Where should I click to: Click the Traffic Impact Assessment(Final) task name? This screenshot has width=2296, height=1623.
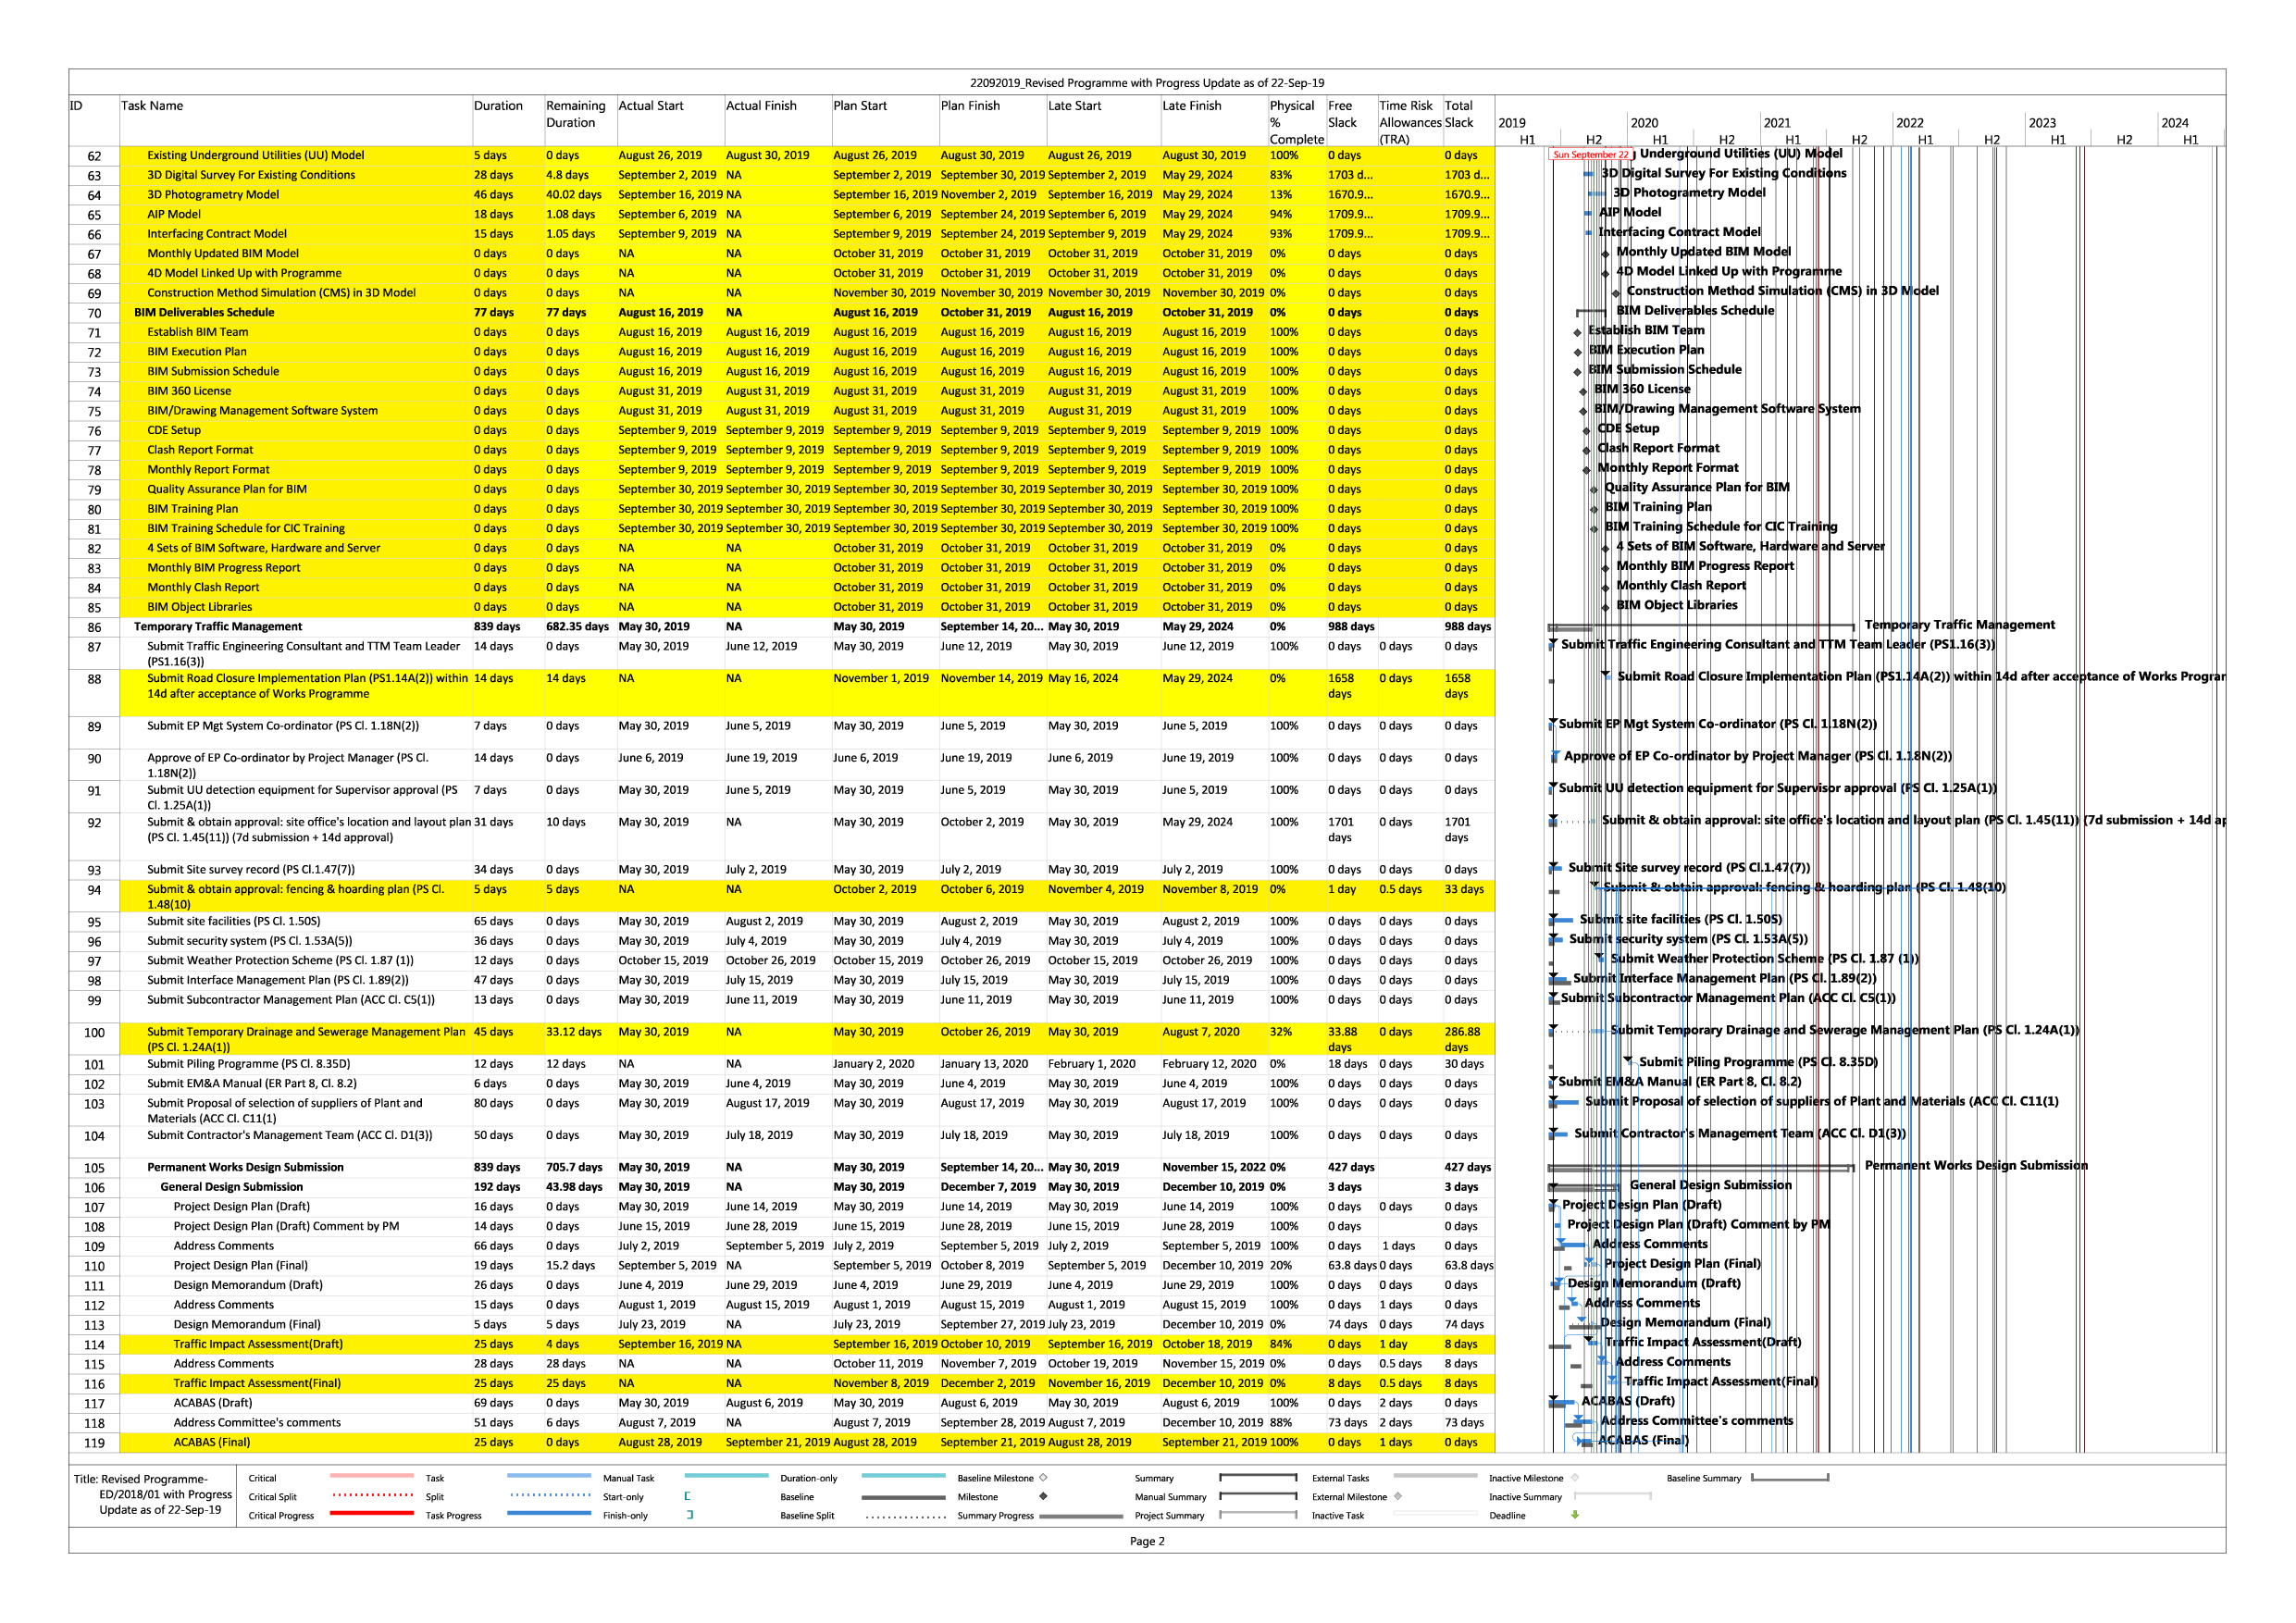click(x=256, y=1384)
